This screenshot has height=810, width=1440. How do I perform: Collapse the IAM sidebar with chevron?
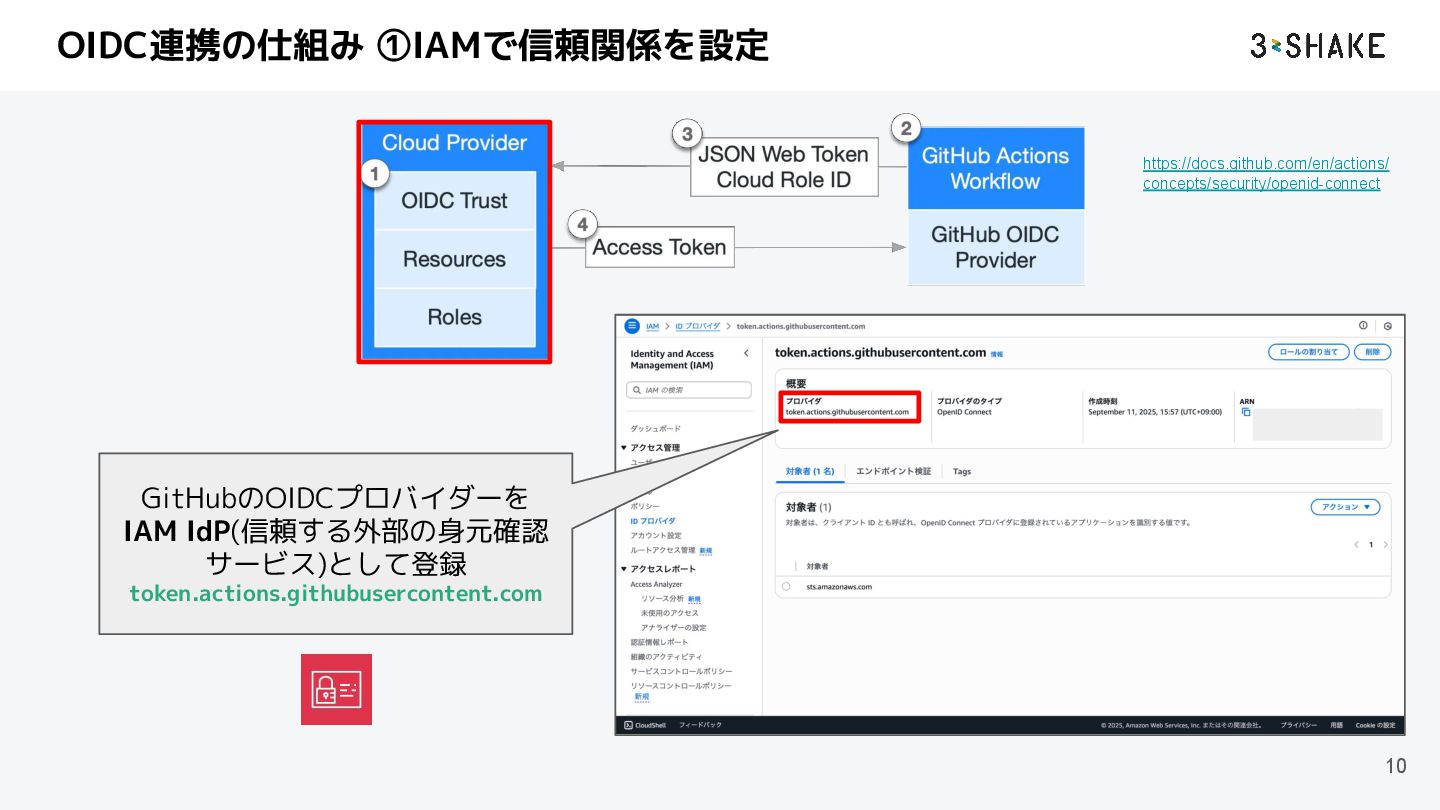(x=746, y=354)
